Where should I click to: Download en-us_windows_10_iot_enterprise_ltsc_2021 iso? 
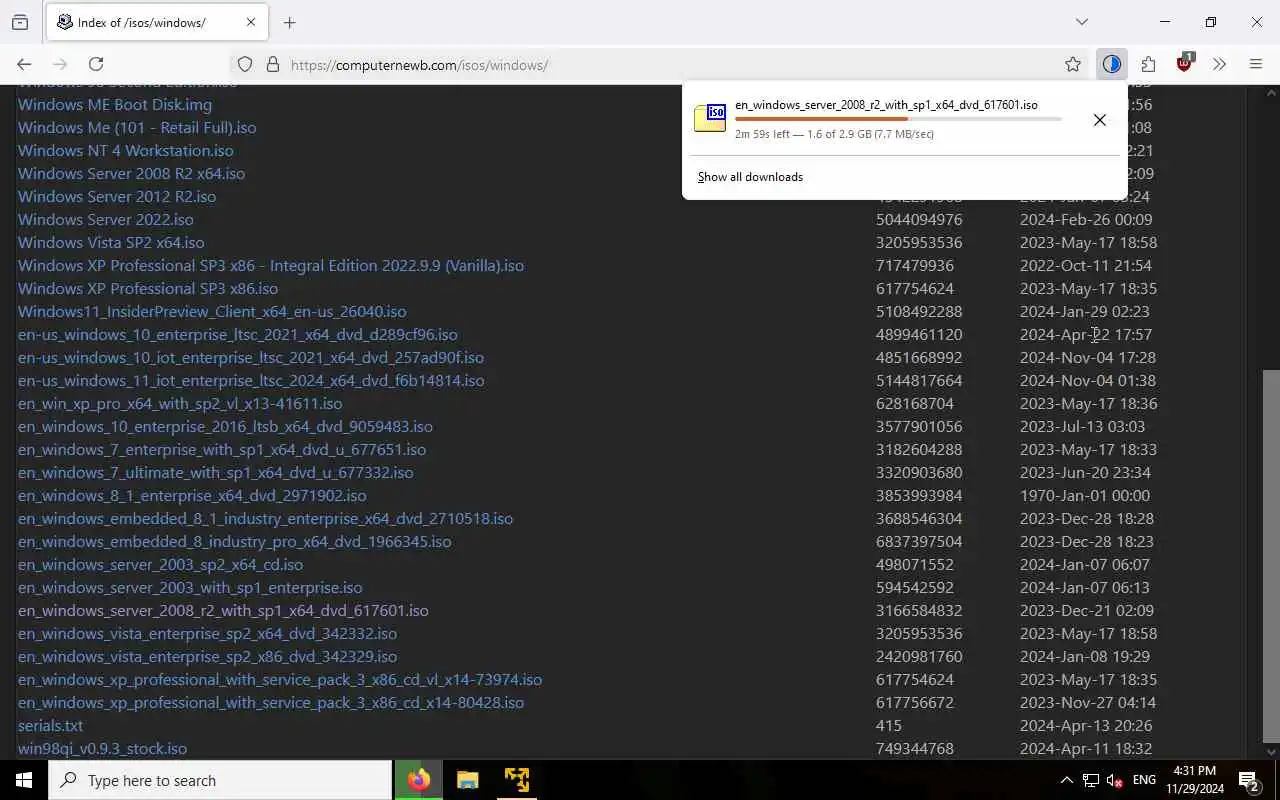pyautogui.click(x=251, y=357)
